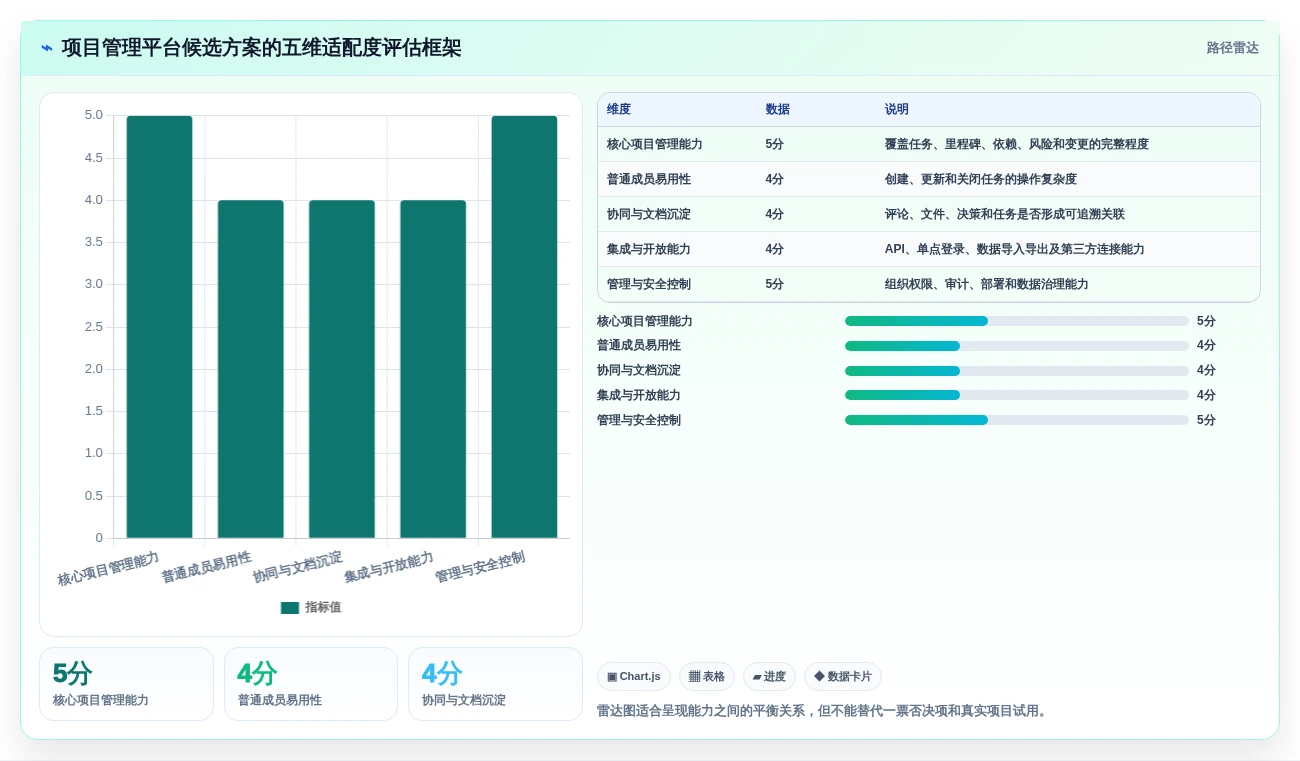1300x761 pixels.
Task: Click the 维度 column header
Action: (x=619, y=110)
